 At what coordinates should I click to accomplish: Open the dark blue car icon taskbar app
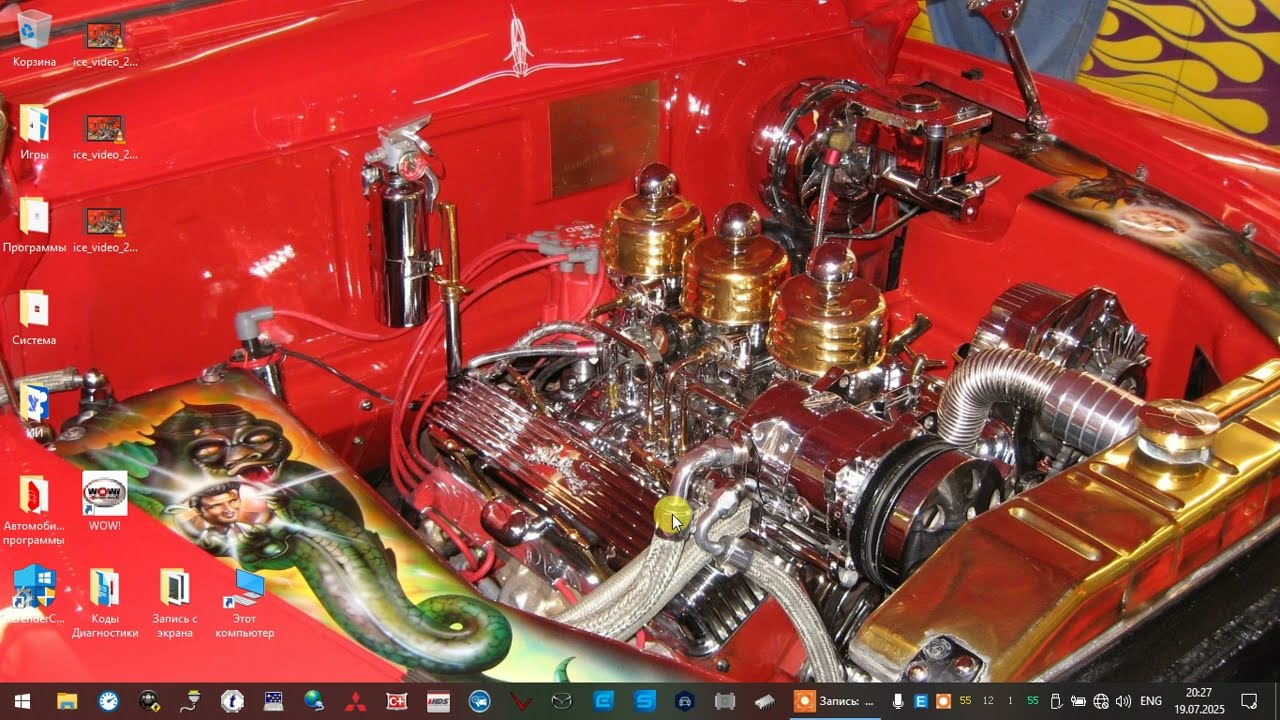click(685, 701)
